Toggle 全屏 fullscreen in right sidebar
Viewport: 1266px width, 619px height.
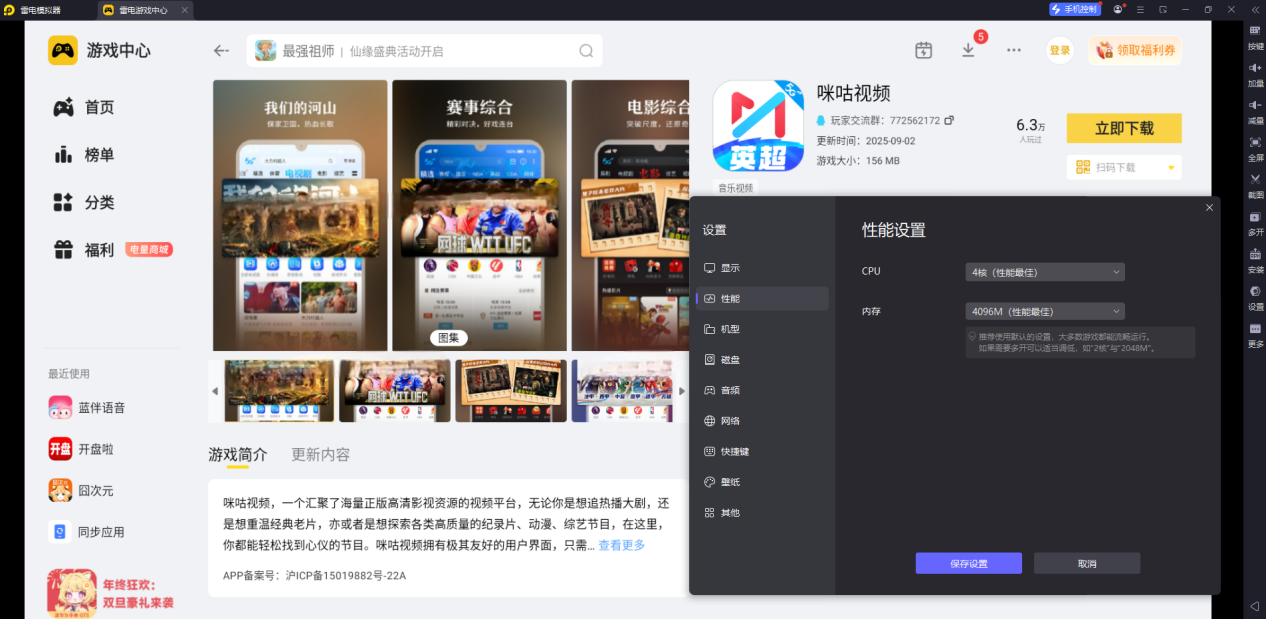point(1255,149)
